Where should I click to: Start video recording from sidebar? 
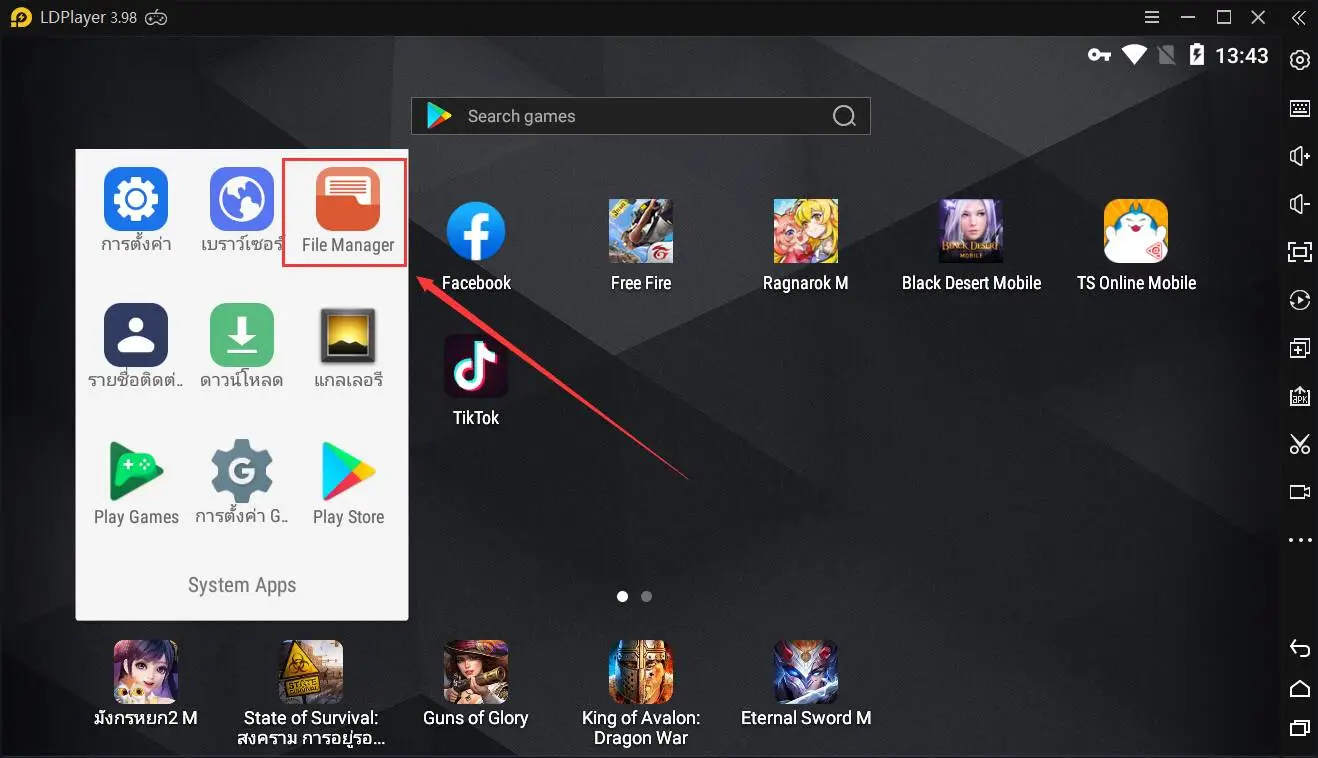coord(1299,492)
